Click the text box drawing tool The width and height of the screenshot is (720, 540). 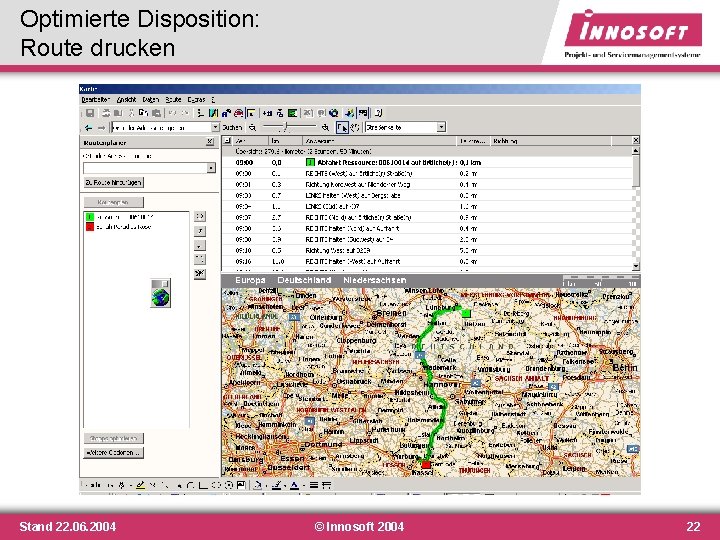click(x=241, y=485)
